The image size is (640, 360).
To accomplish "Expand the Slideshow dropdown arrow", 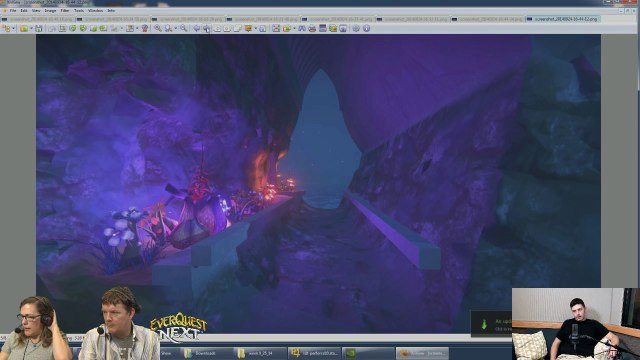I will pyautogui.click(x=256, y=28).
